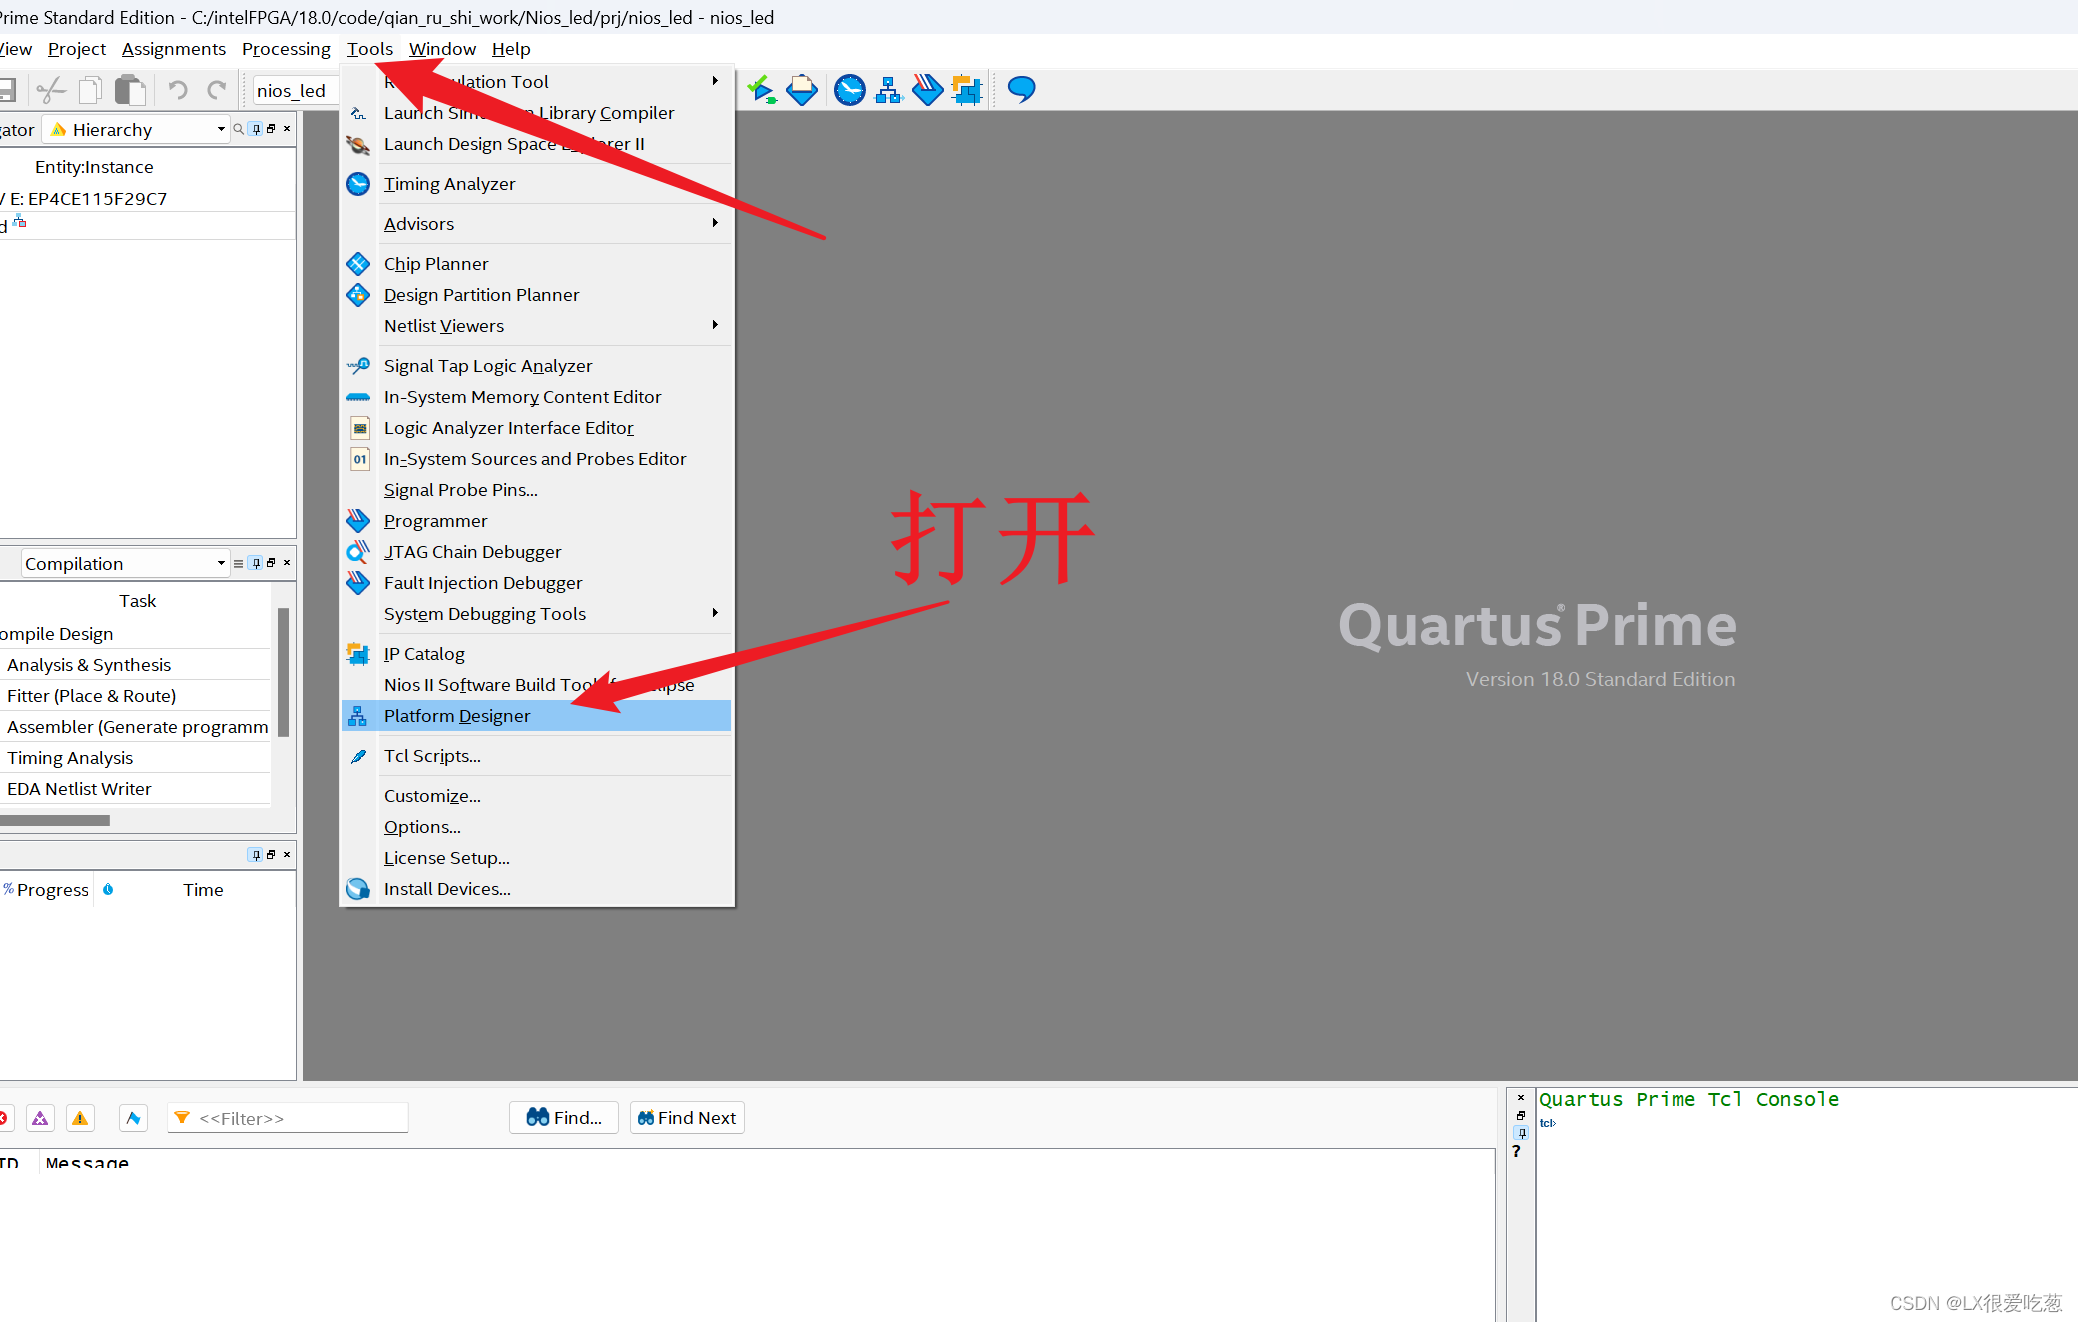Viewport: 2078px width, 1322px height.
Task: Pin the Hierarchy navigator panel
Action: tap(256, 129)
